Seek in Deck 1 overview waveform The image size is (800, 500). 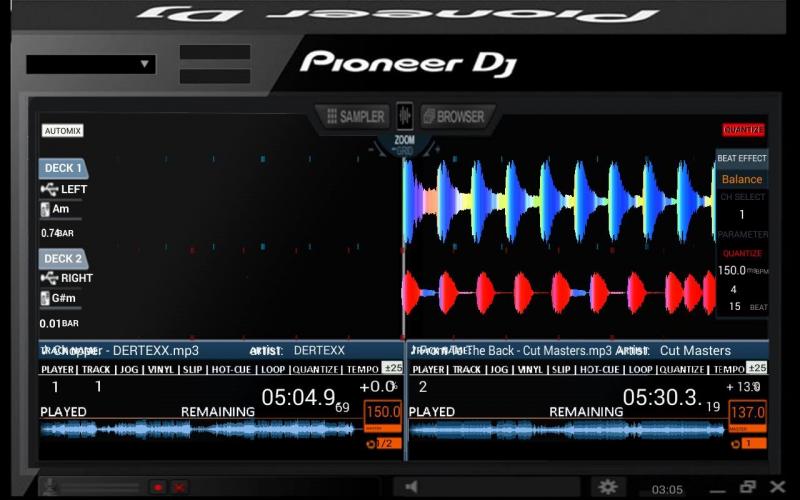coord(198,430)
